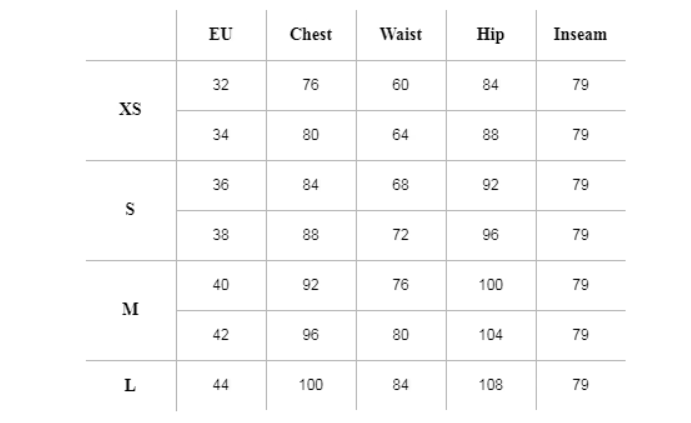Select the L size row label

coord(130,385)
